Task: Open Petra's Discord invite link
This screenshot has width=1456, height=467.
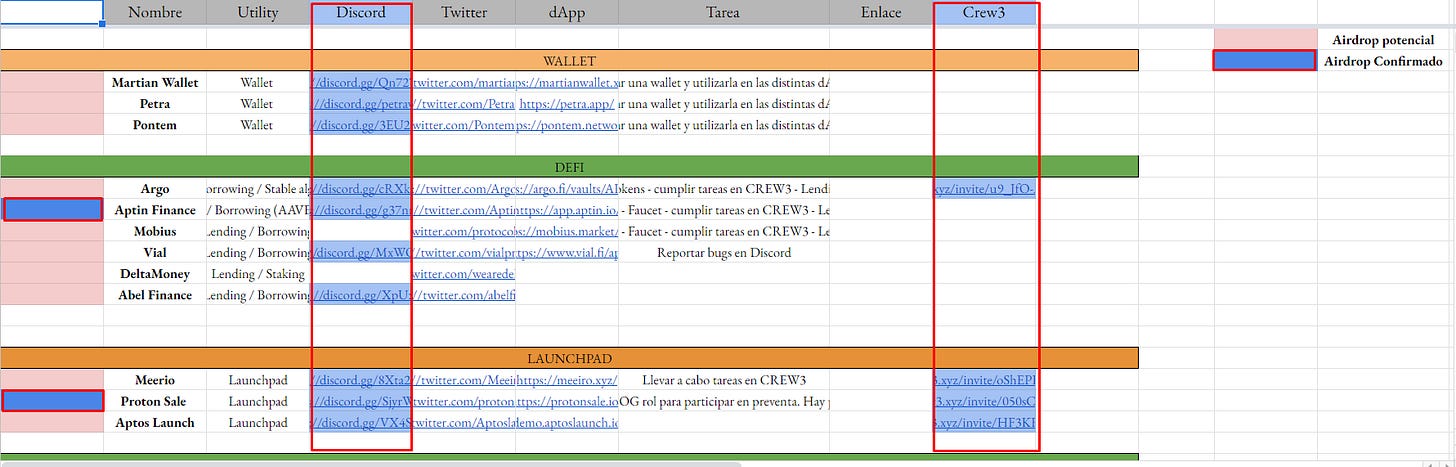Action: 361,103
